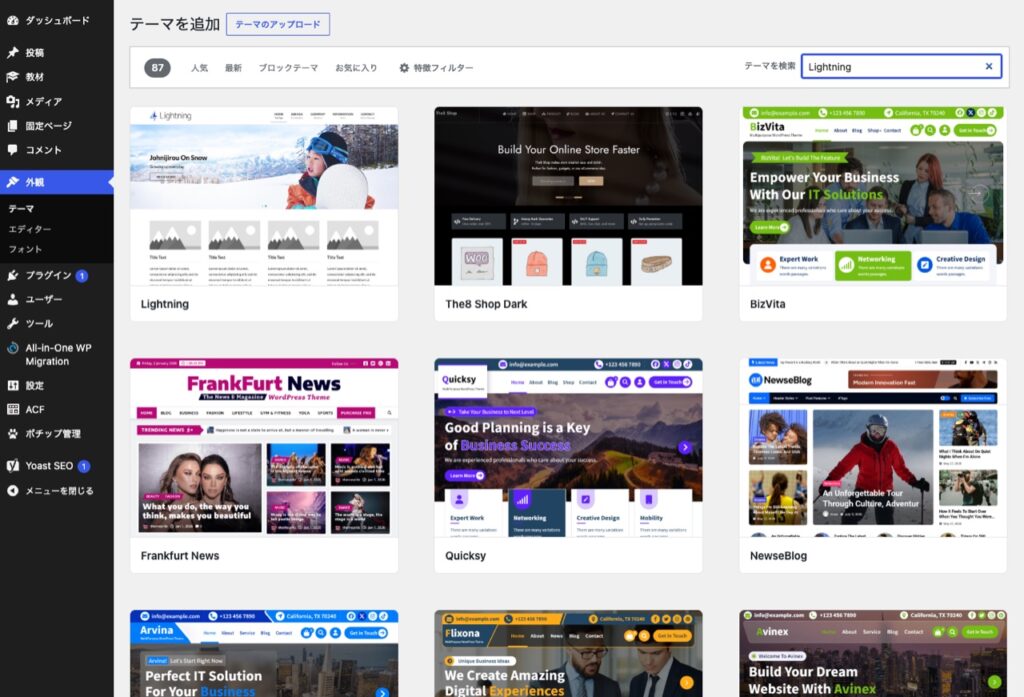Open the Frankfurt News theme screenshot
The image size is (1024, 697).
click(x=264, y=447)
